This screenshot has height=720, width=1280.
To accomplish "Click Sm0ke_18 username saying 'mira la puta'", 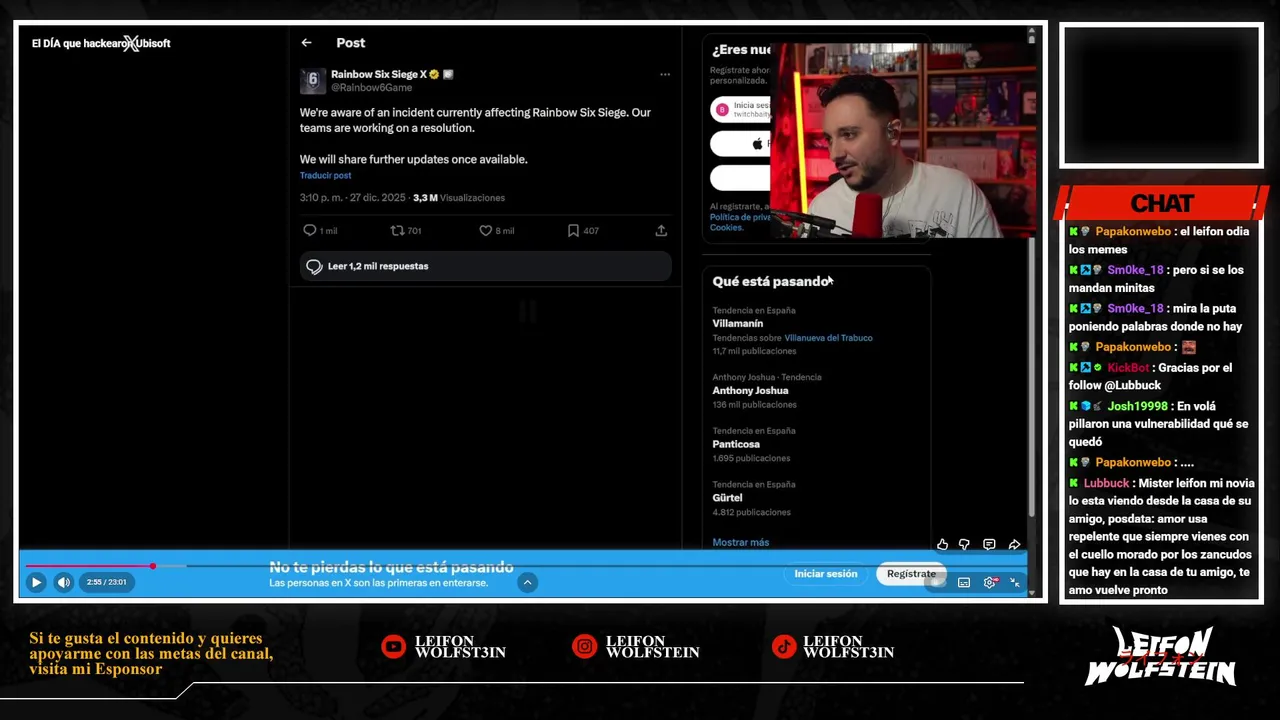I will click(1135, 308).
